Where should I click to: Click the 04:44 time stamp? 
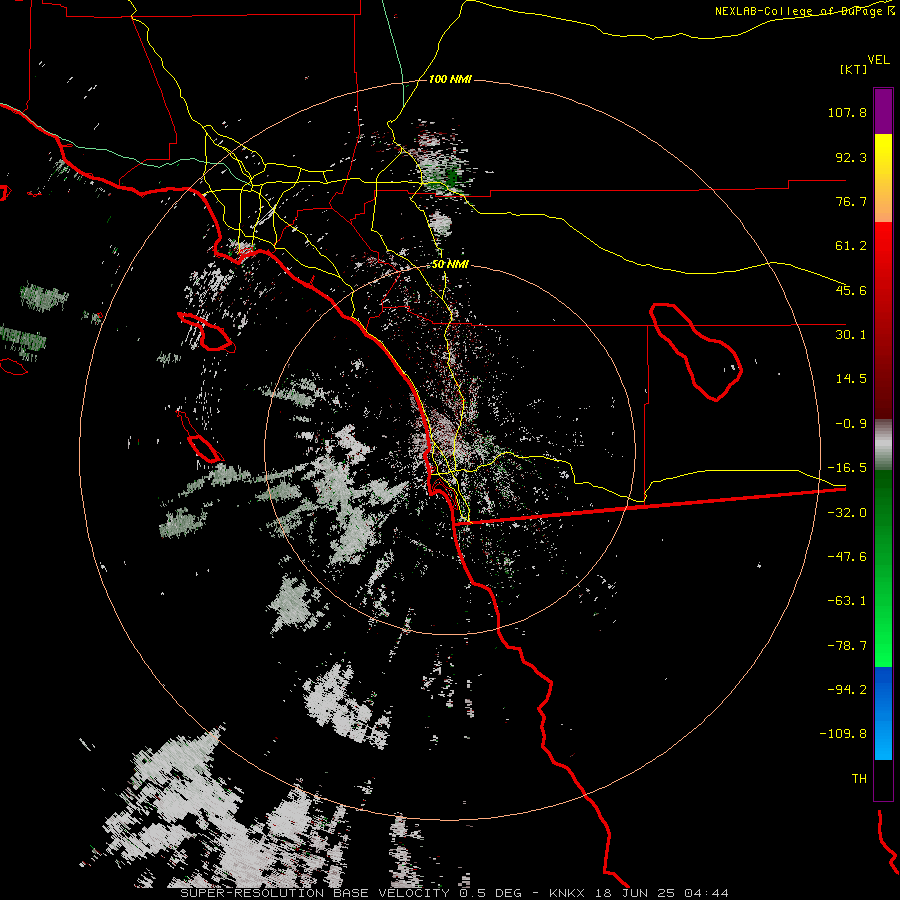706,893
